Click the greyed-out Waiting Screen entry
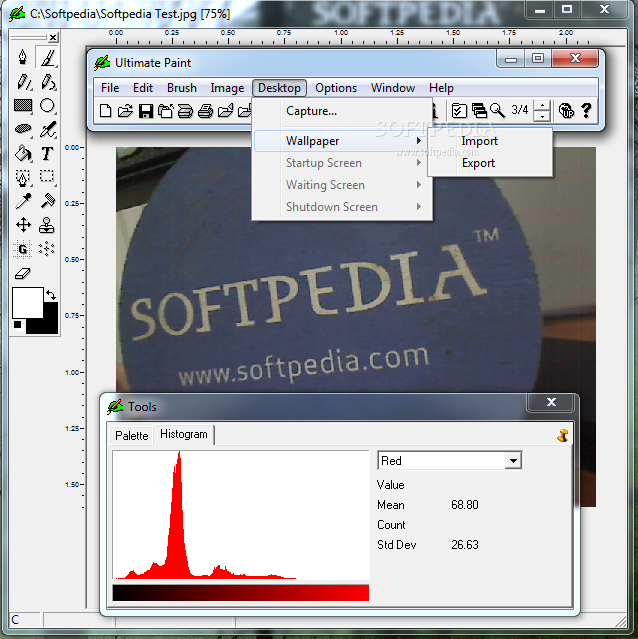Screen dimensions: 638x639 342,185
